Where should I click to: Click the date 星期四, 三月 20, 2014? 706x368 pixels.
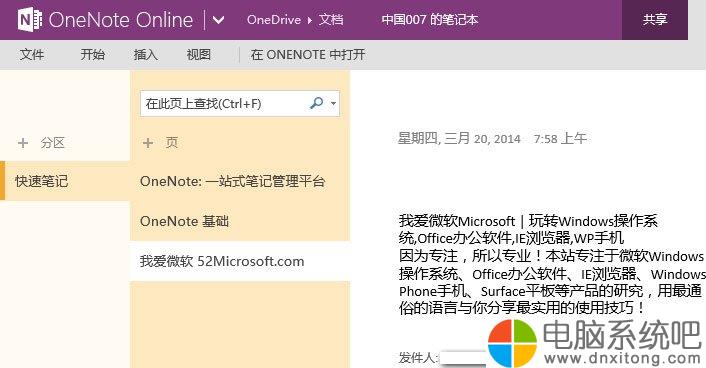coord(459,138)
